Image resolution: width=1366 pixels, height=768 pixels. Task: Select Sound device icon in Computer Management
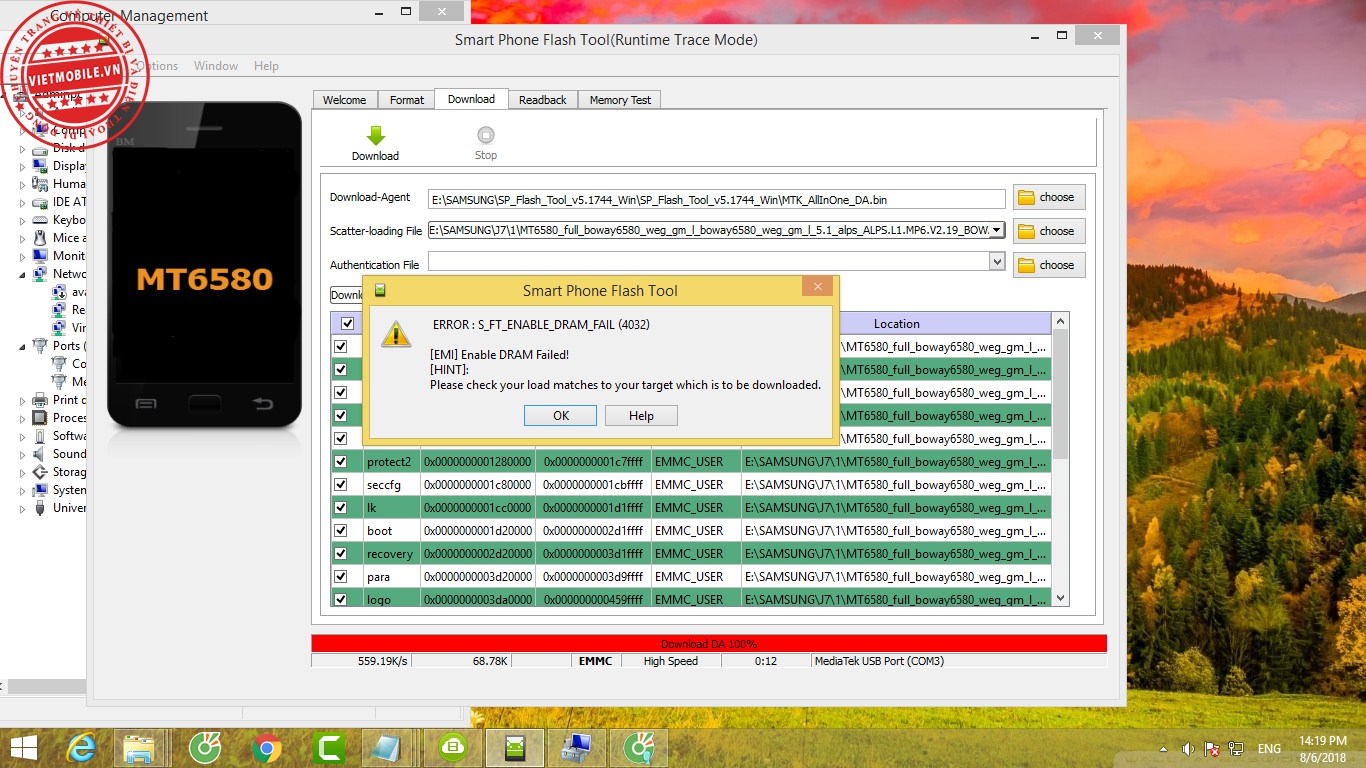click(x=40, y=454)
